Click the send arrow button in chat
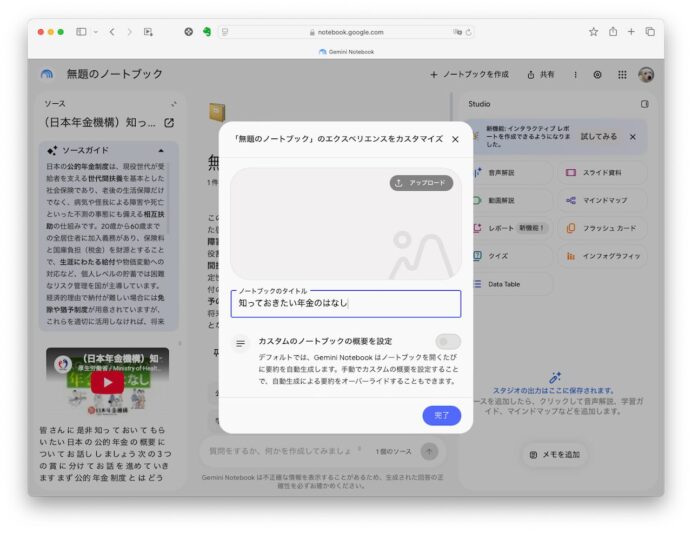 coord(429,451)
